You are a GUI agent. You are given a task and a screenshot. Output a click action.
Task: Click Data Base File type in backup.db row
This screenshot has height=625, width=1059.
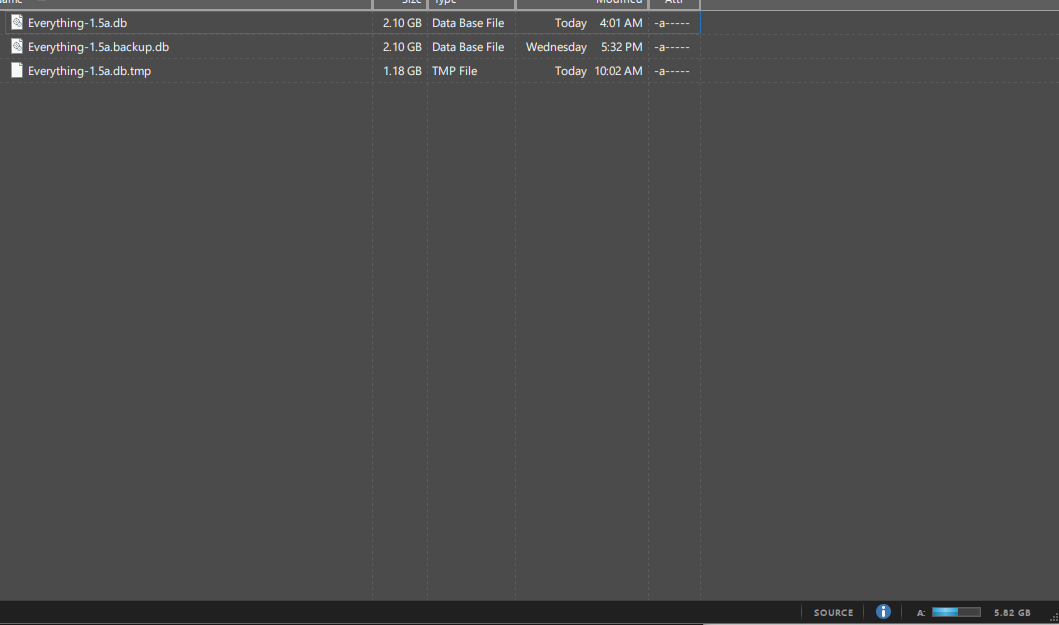coord(468,47)
